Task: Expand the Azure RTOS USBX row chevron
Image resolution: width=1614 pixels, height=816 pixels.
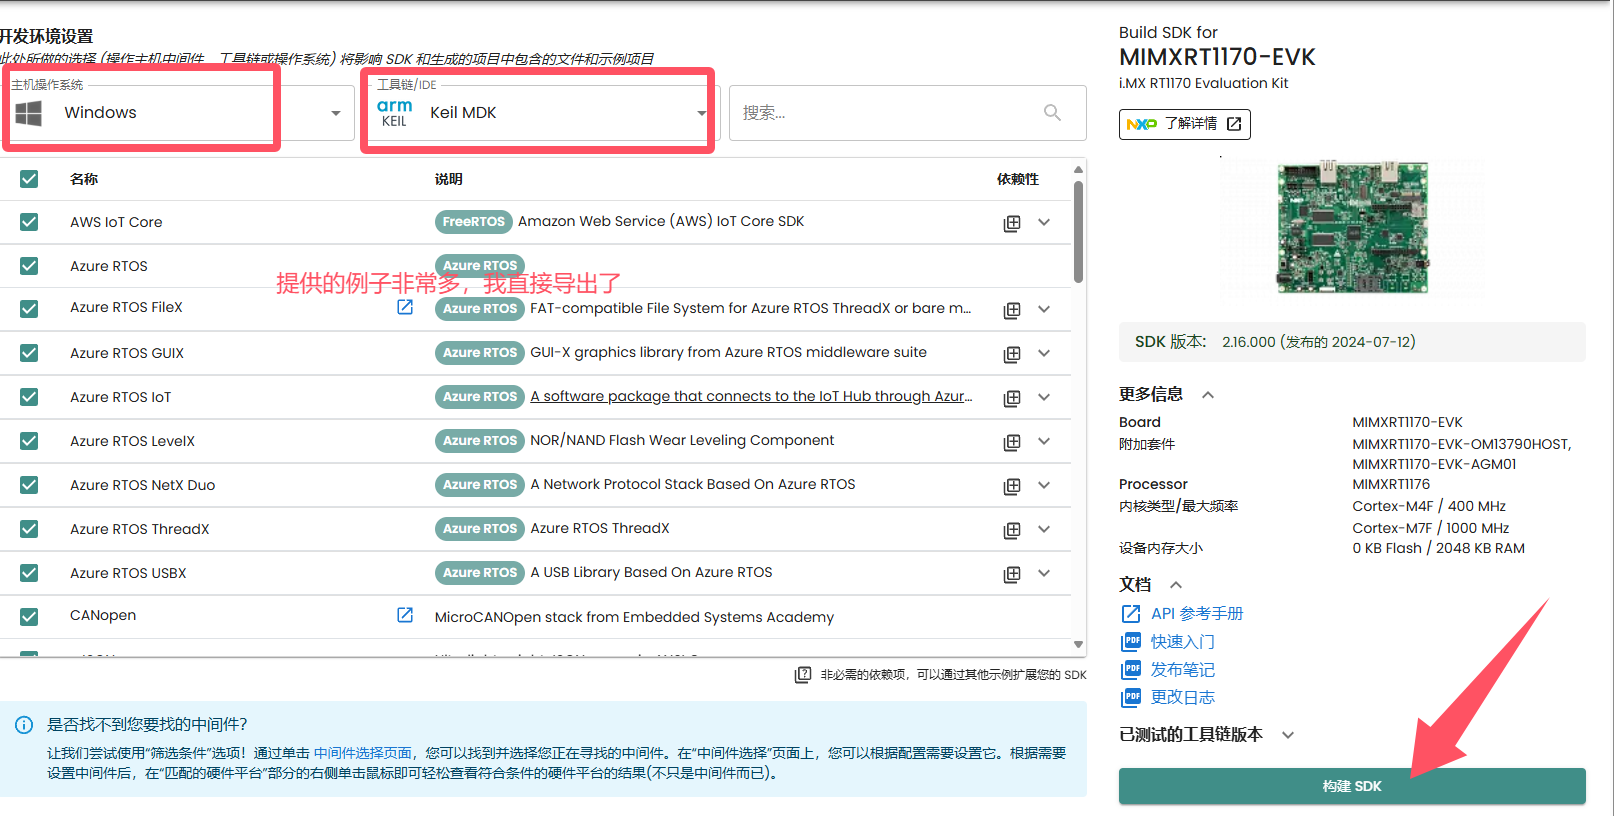Action: (x=1044, y=573)
